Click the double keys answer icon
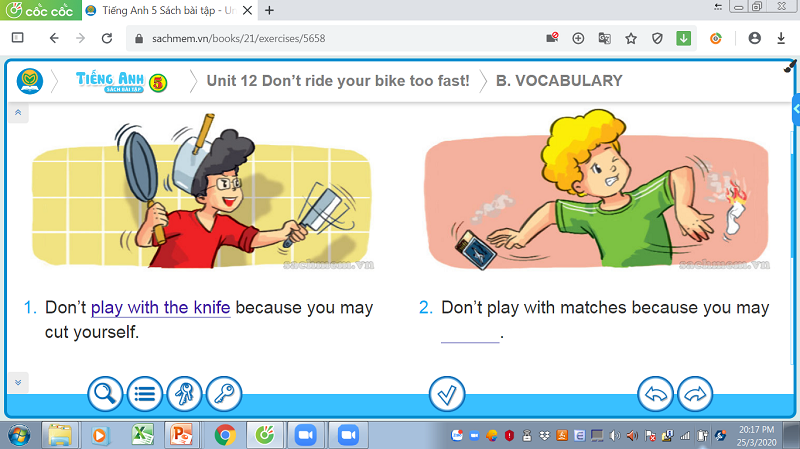Viewport: 800px width, 449px height. point(184,394)
